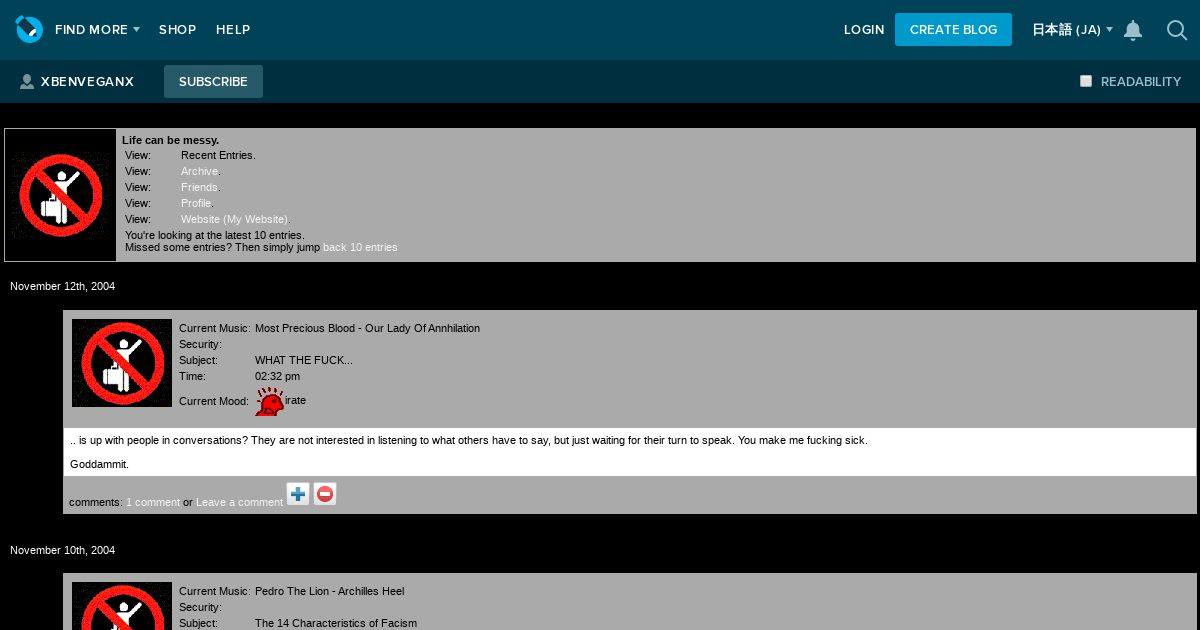
Task: Enable the Readability checkbox
Action: point(1086,81)
